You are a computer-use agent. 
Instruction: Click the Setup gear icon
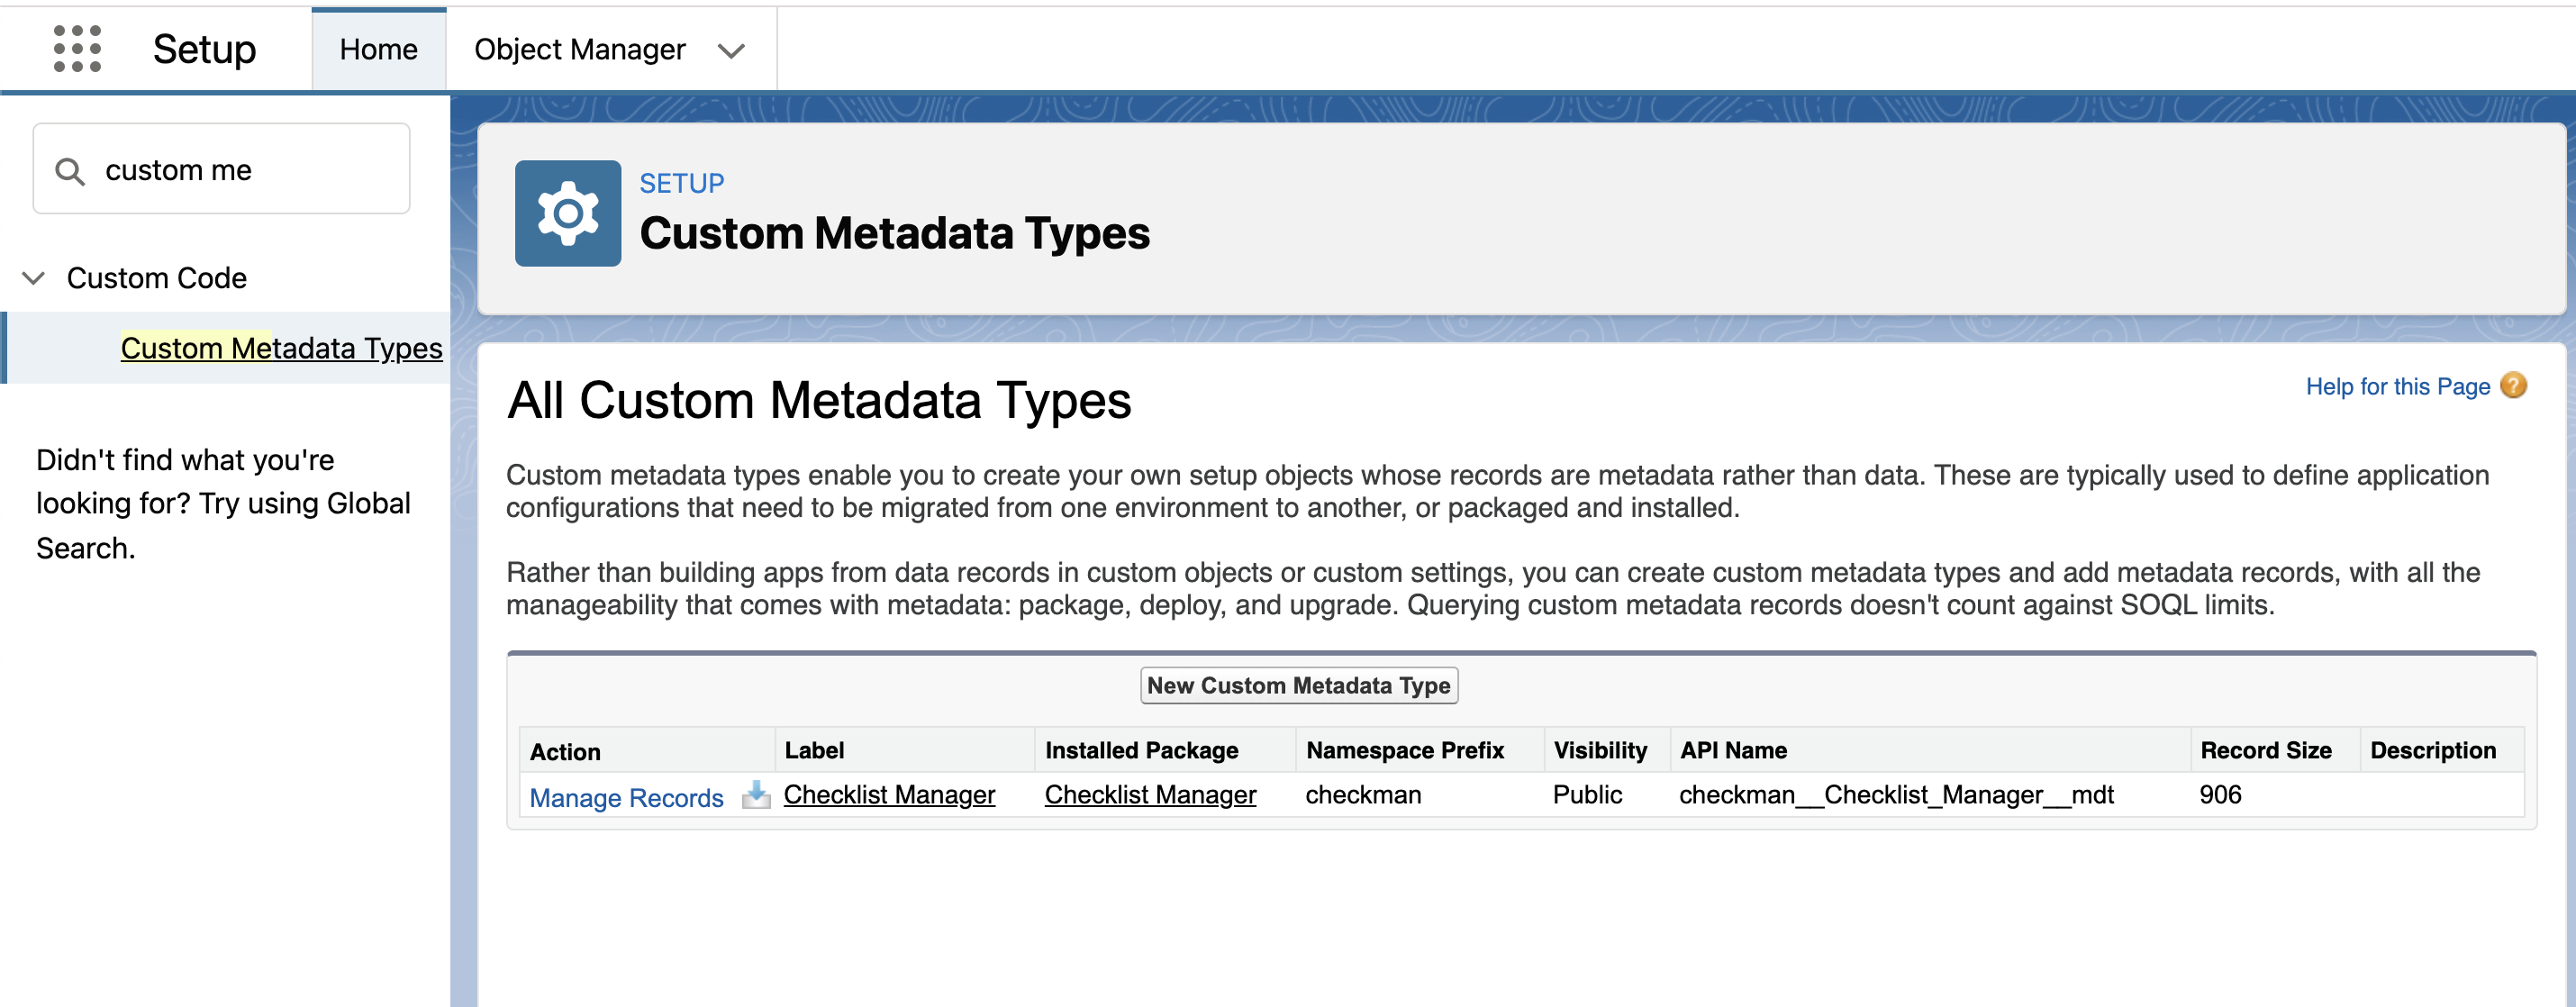[x=567, y=213]
